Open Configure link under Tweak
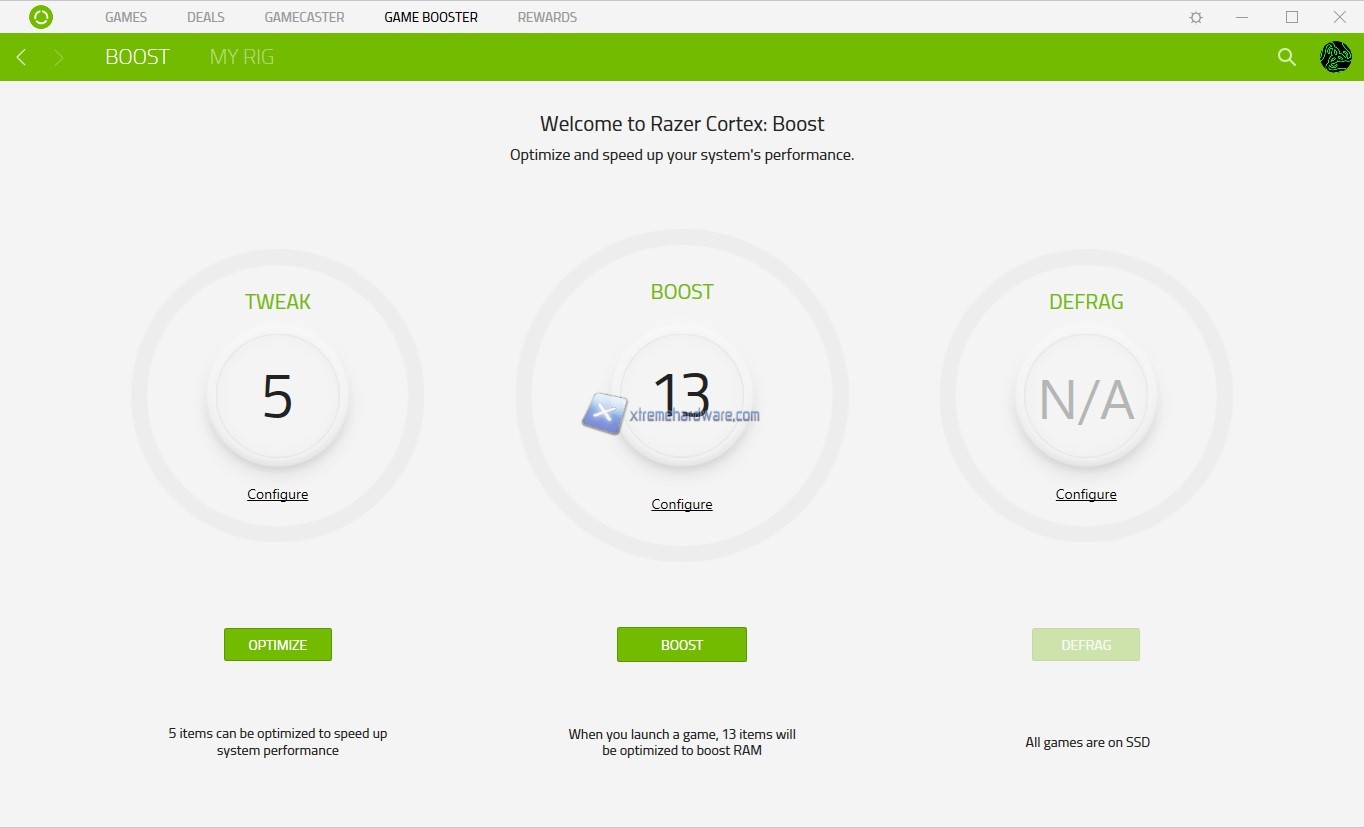The image size is (1364, 828). [278, 494]
